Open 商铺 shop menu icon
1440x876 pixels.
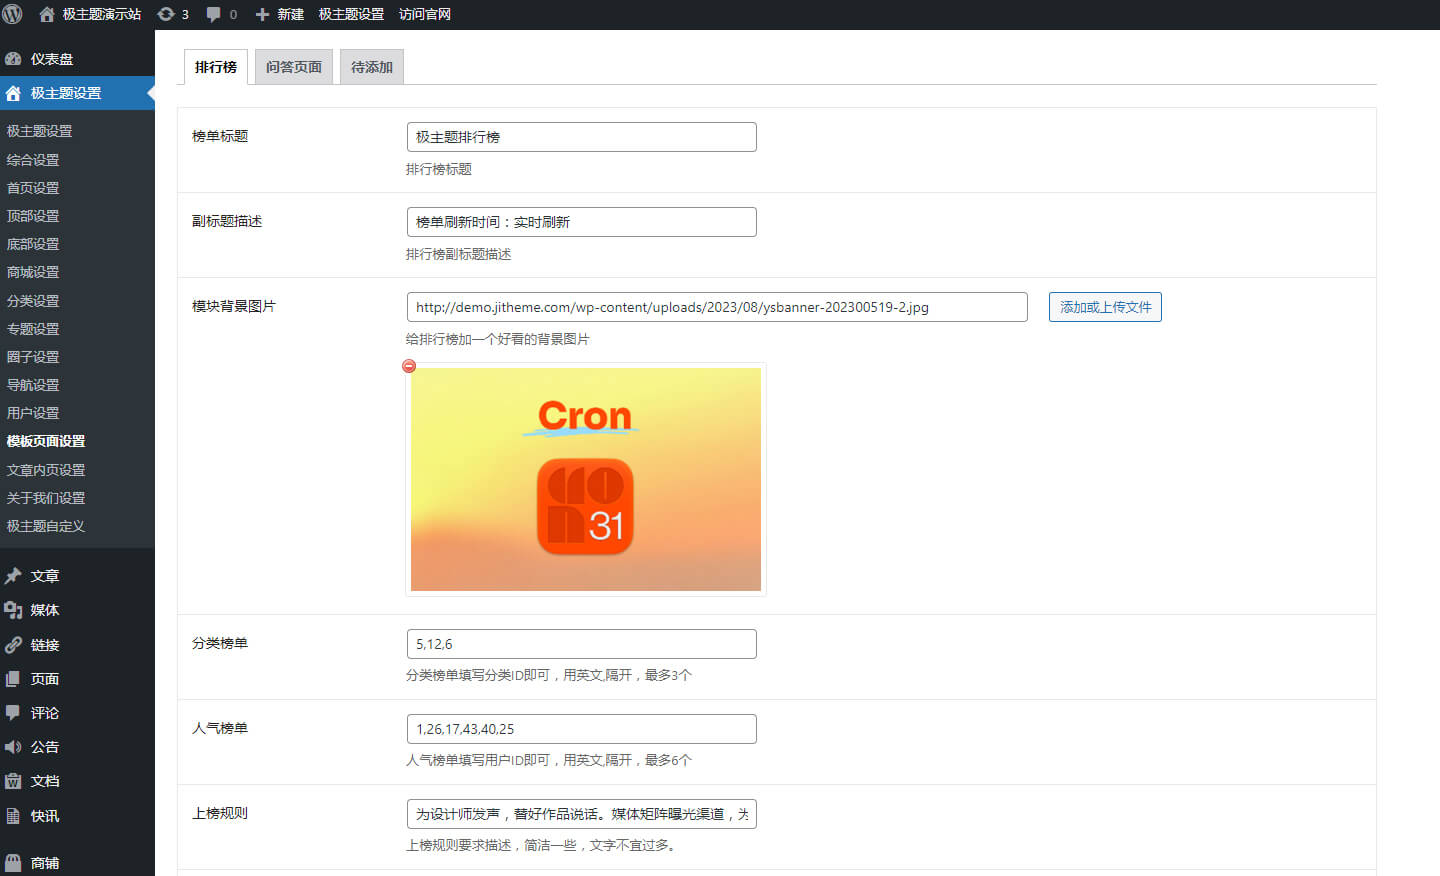[x=13, y=863]
